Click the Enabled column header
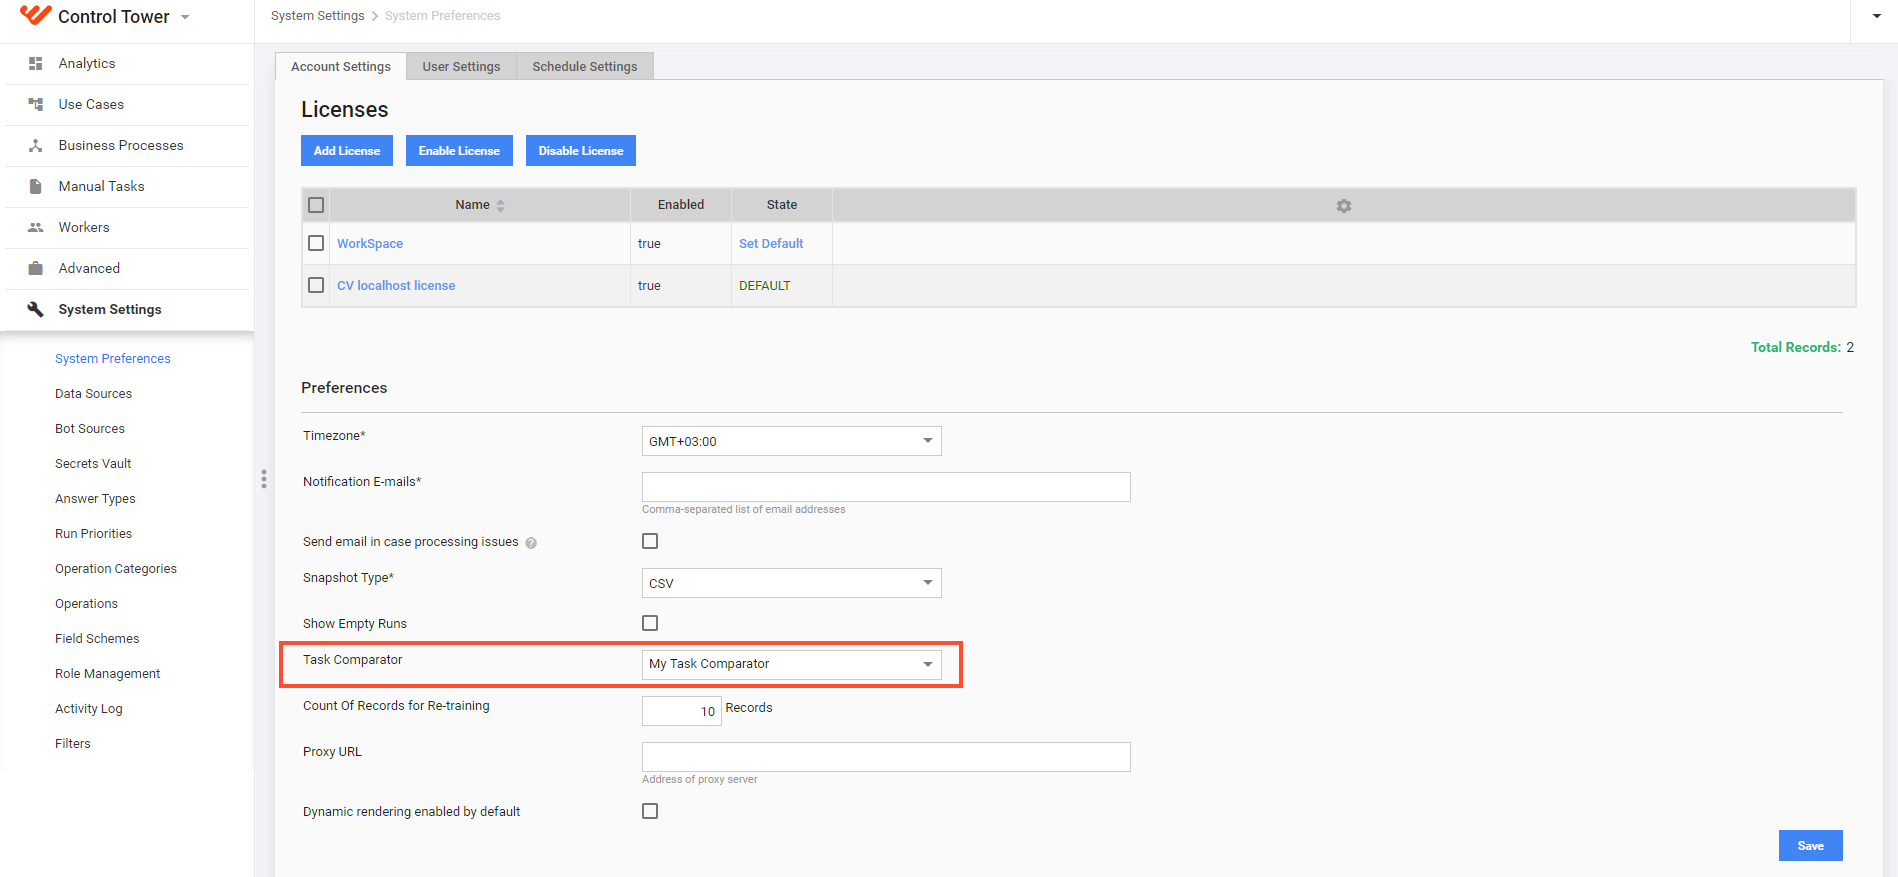Screen dimensions: 1898x877 point(681,205)
